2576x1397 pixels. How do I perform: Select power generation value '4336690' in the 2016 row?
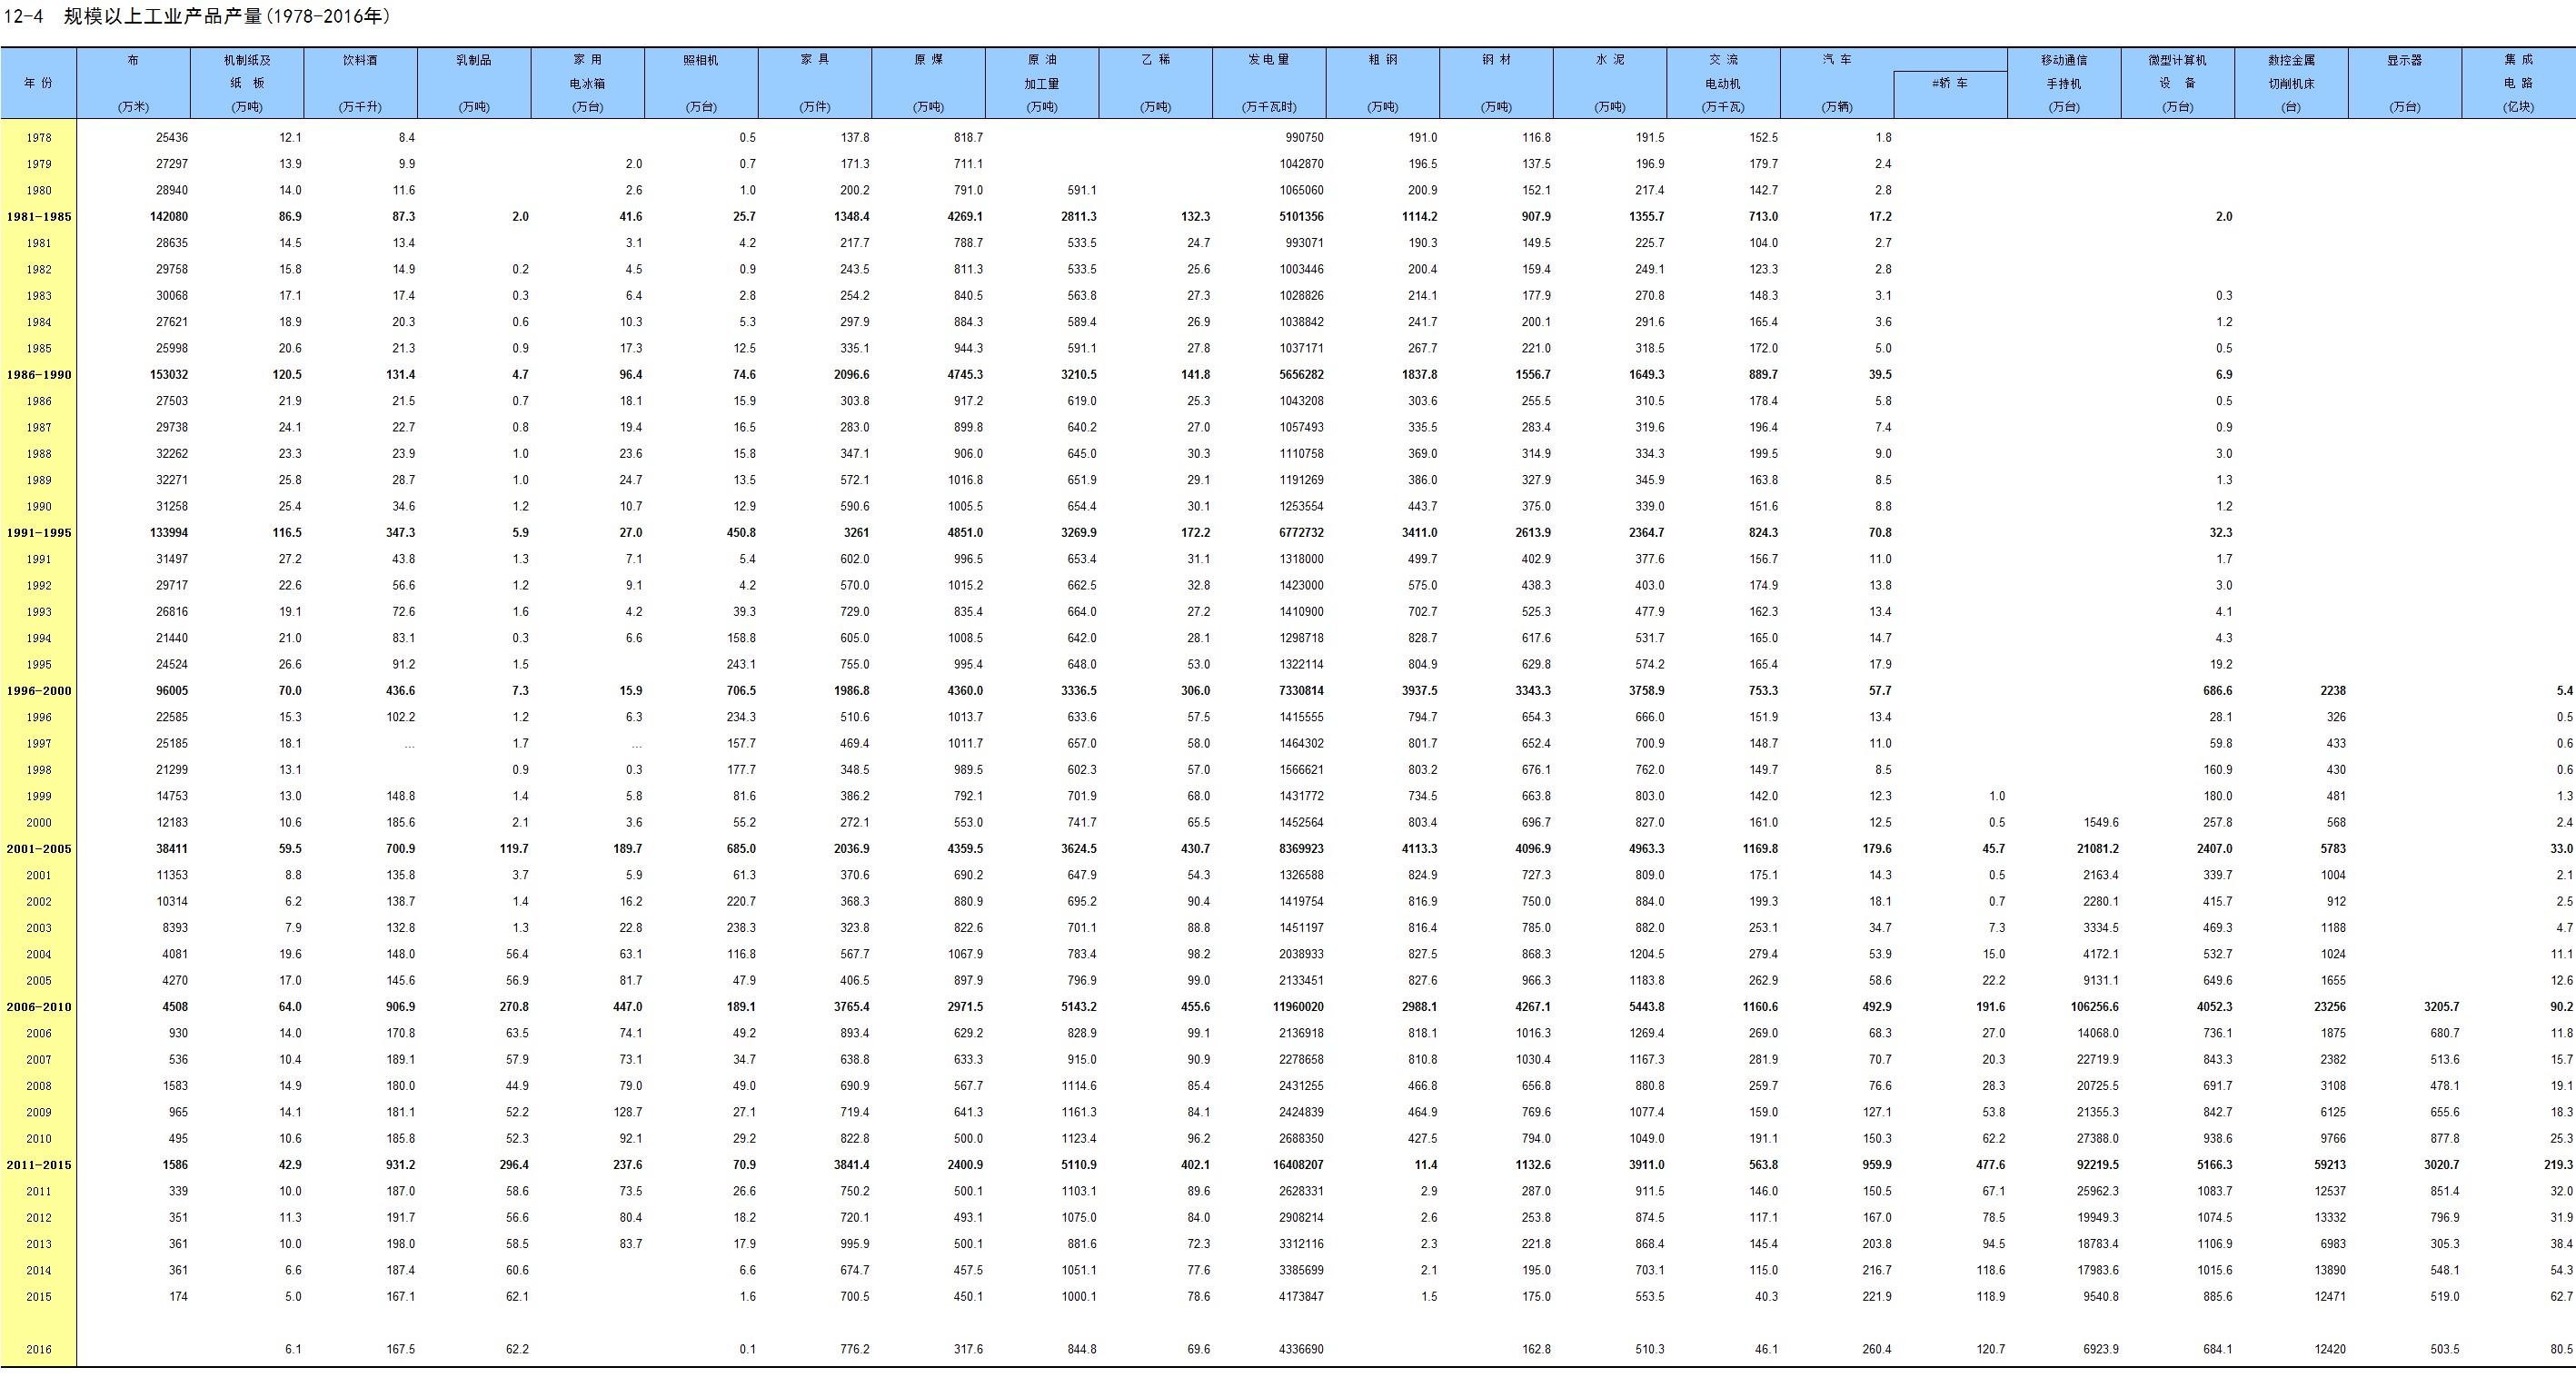point(1300,1350)
